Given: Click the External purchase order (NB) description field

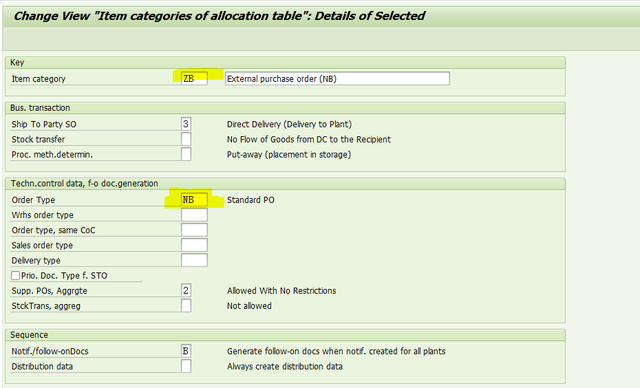Looking at the screenshot, I should pyautogui.click(x=337, y=78).
